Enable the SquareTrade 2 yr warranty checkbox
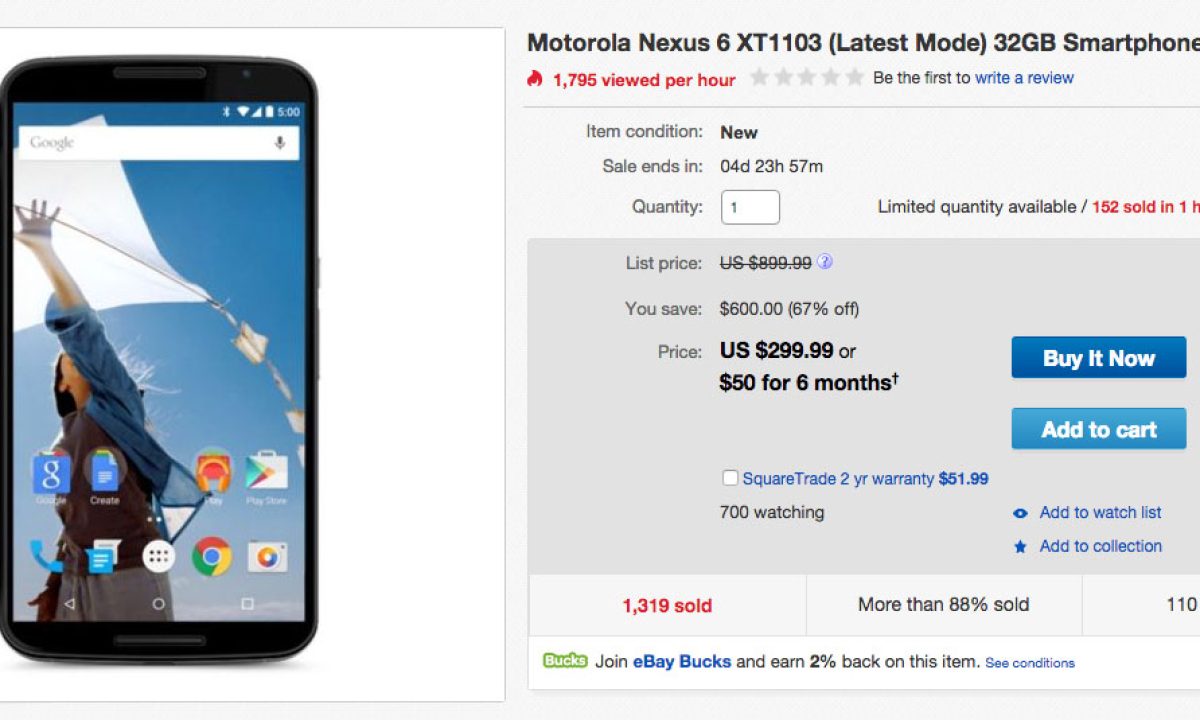1200x720 pixels. click(730, 478)
